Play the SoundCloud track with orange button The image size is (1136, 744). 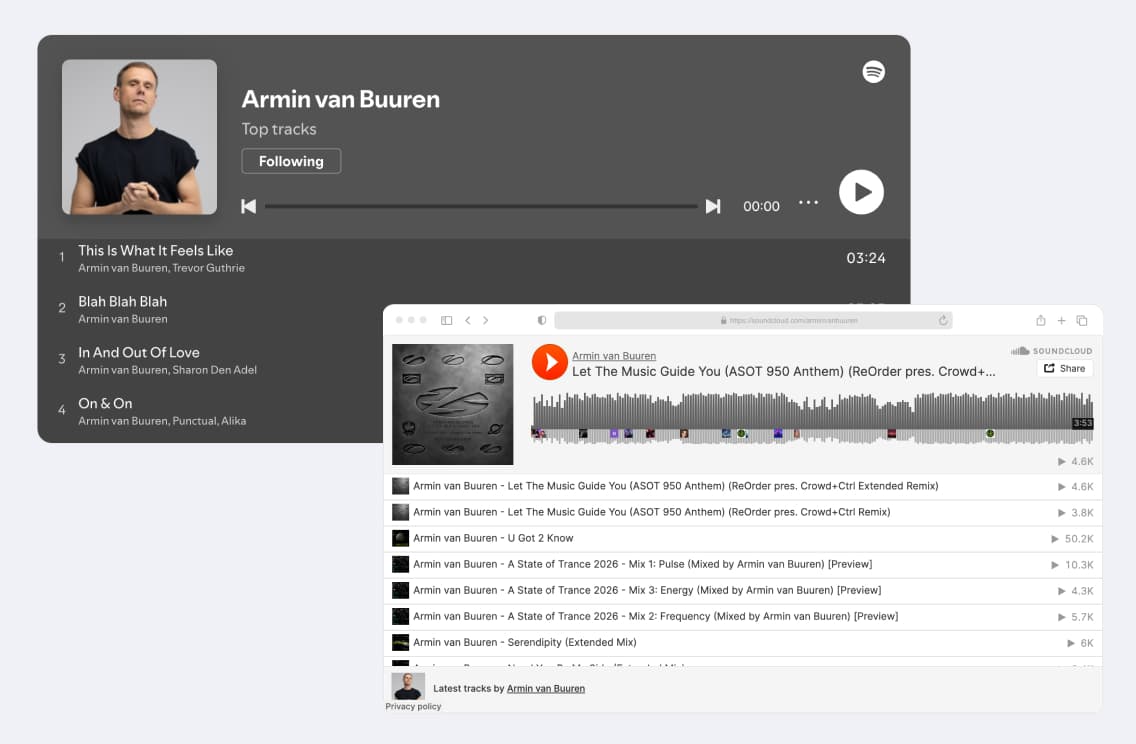550,362
